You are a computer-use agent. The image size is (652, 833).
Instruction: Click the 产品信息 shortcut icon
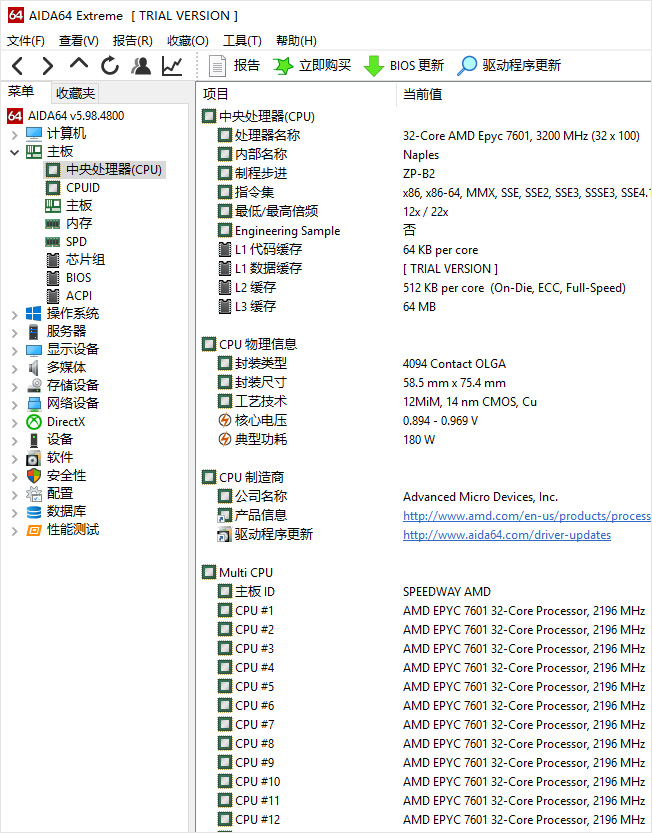(x=225, y=515)
